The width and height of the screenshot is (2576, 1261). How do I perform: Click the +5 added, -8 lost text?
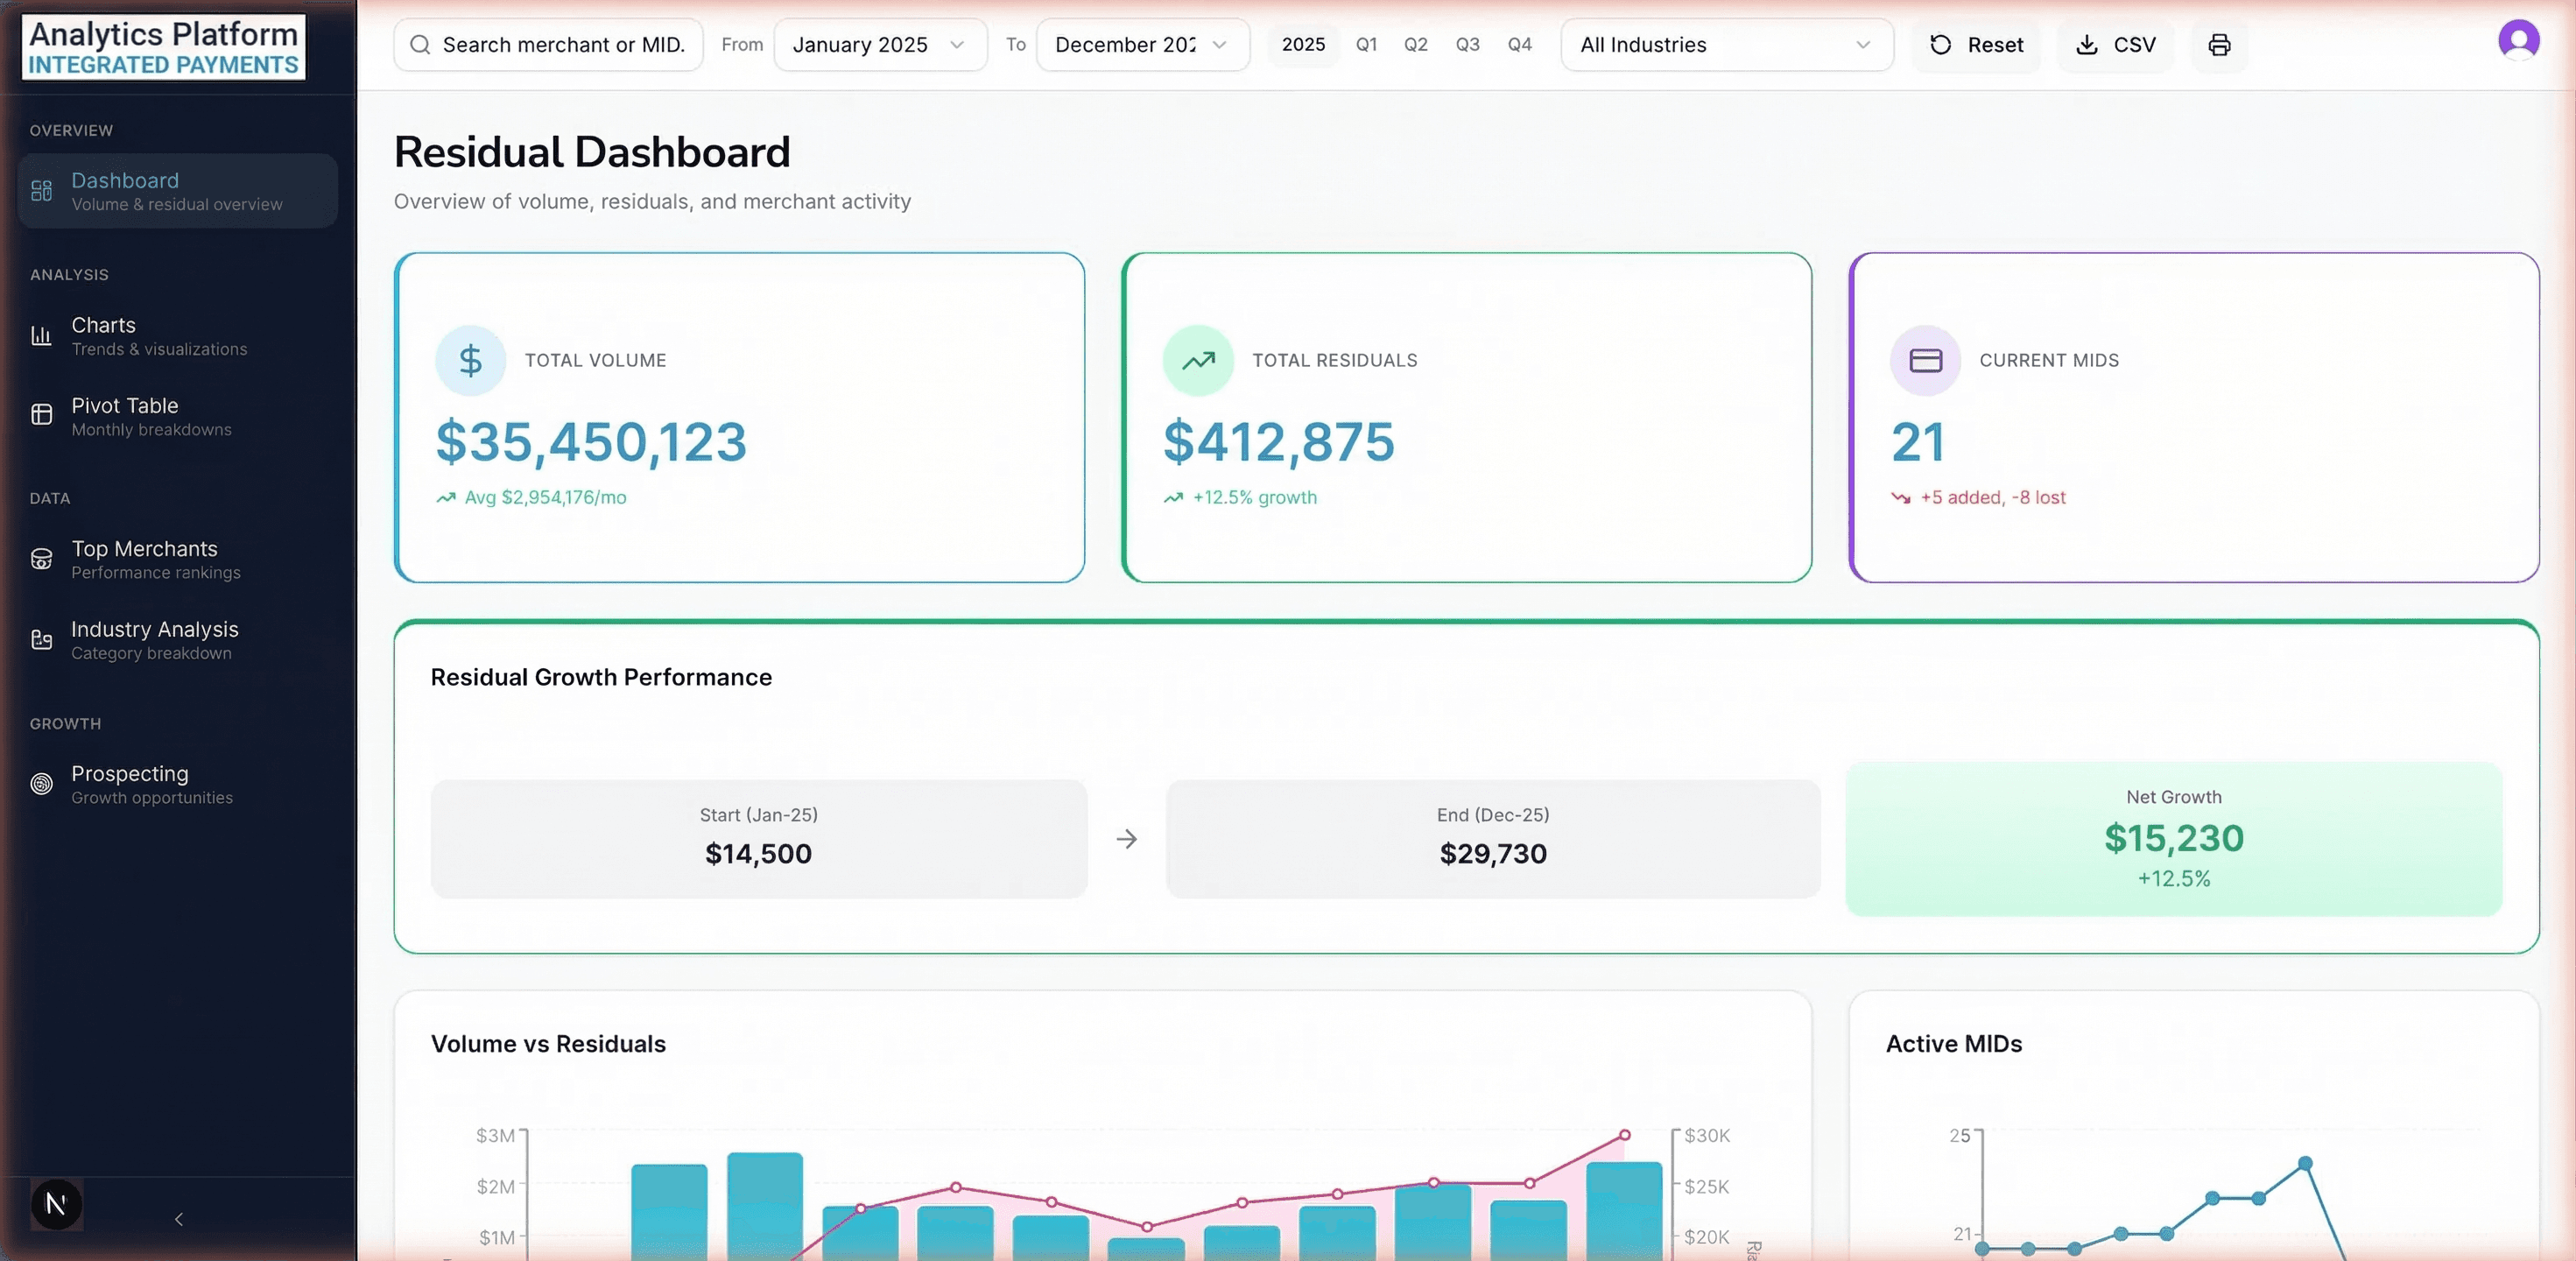pos(1992,497)
